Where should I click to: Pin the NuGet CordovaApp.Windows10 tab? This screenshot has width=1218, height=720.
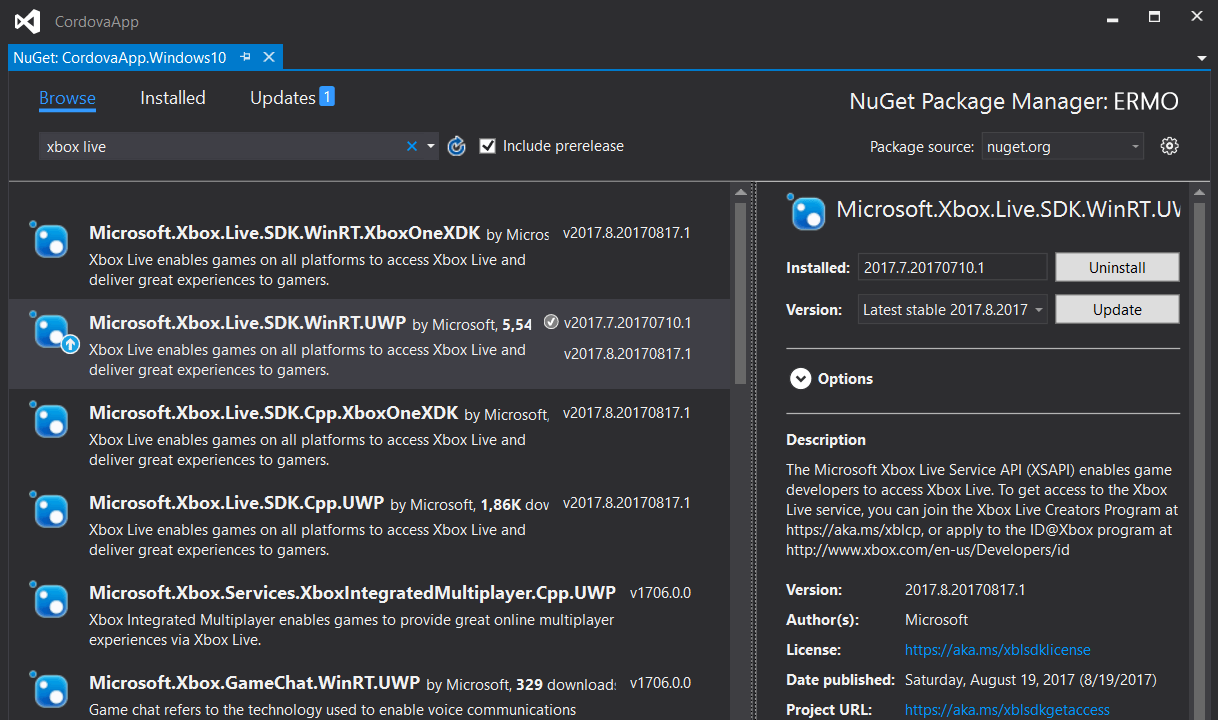pos(245,57)
